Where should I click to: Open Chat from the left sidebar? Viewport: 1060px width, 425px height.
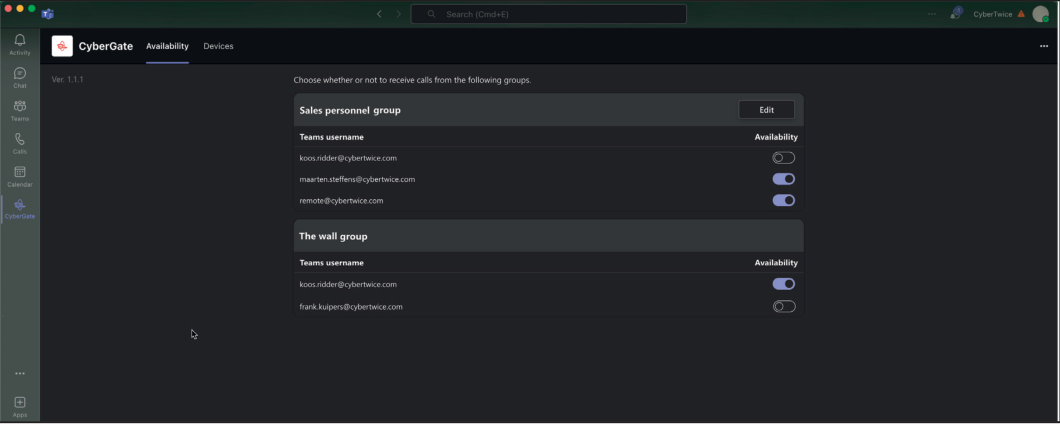pos(20,77)
